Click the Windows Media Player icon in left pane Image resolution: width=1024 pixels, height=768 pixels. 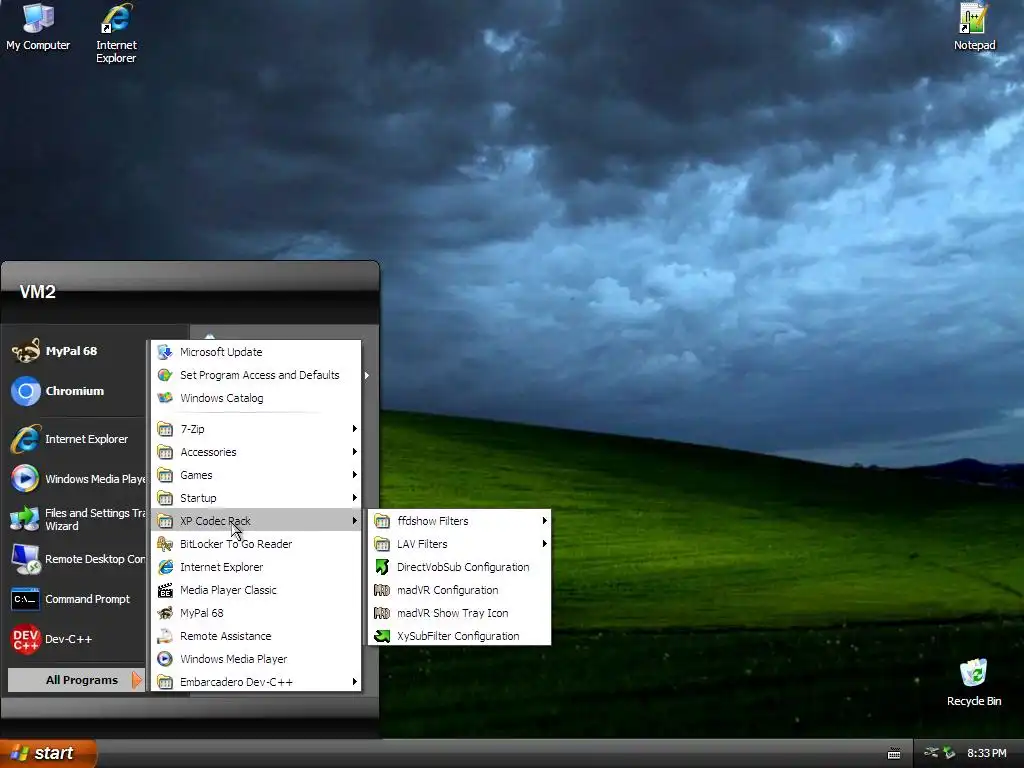point(25,479)
